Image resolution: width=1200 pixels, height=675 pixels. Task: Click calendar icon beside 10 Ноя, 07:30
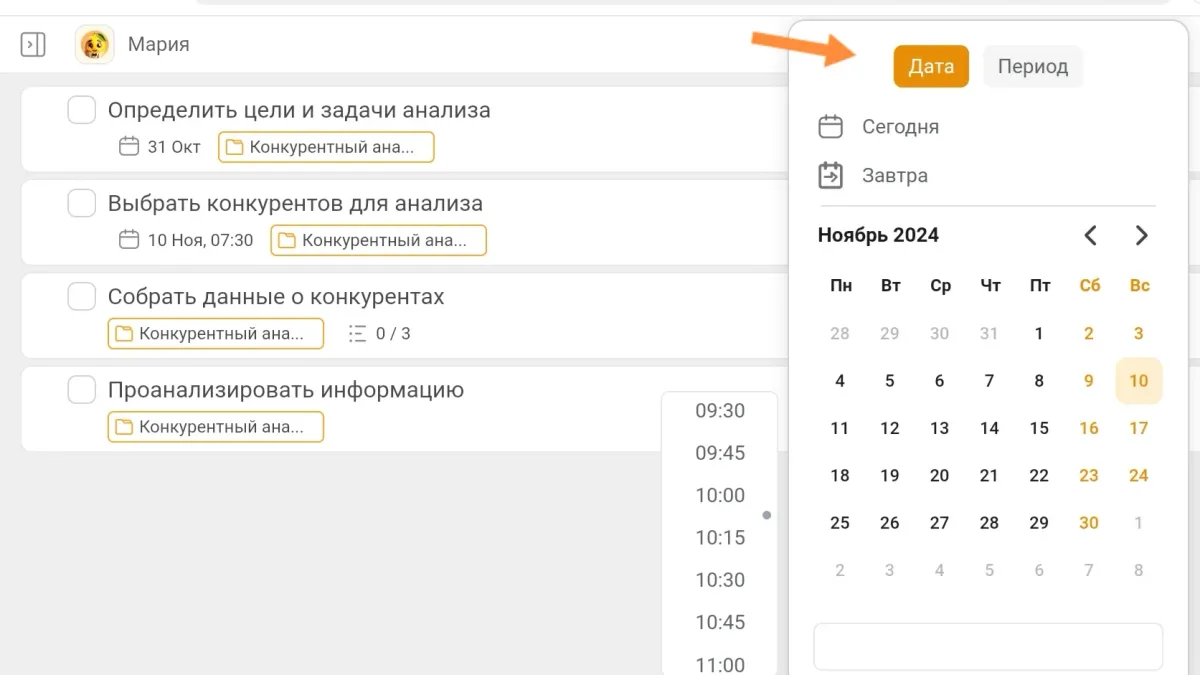point(129,240)
